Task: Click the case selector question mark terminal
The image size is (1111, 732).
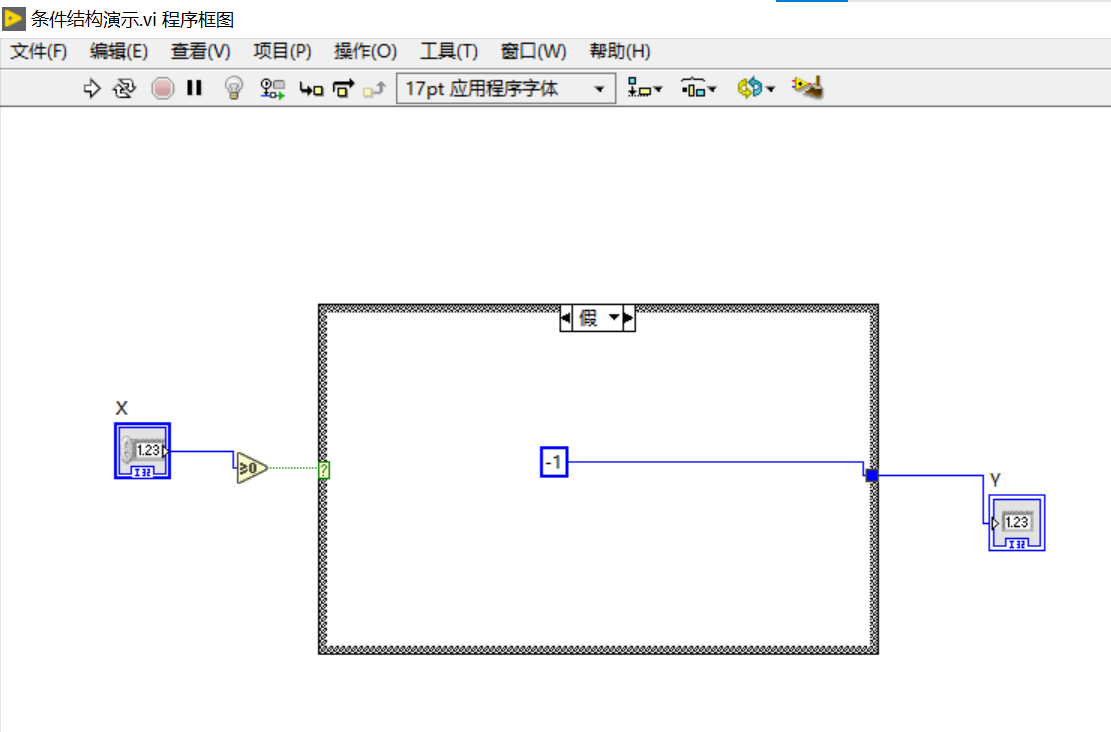Action: coord(324,469)
